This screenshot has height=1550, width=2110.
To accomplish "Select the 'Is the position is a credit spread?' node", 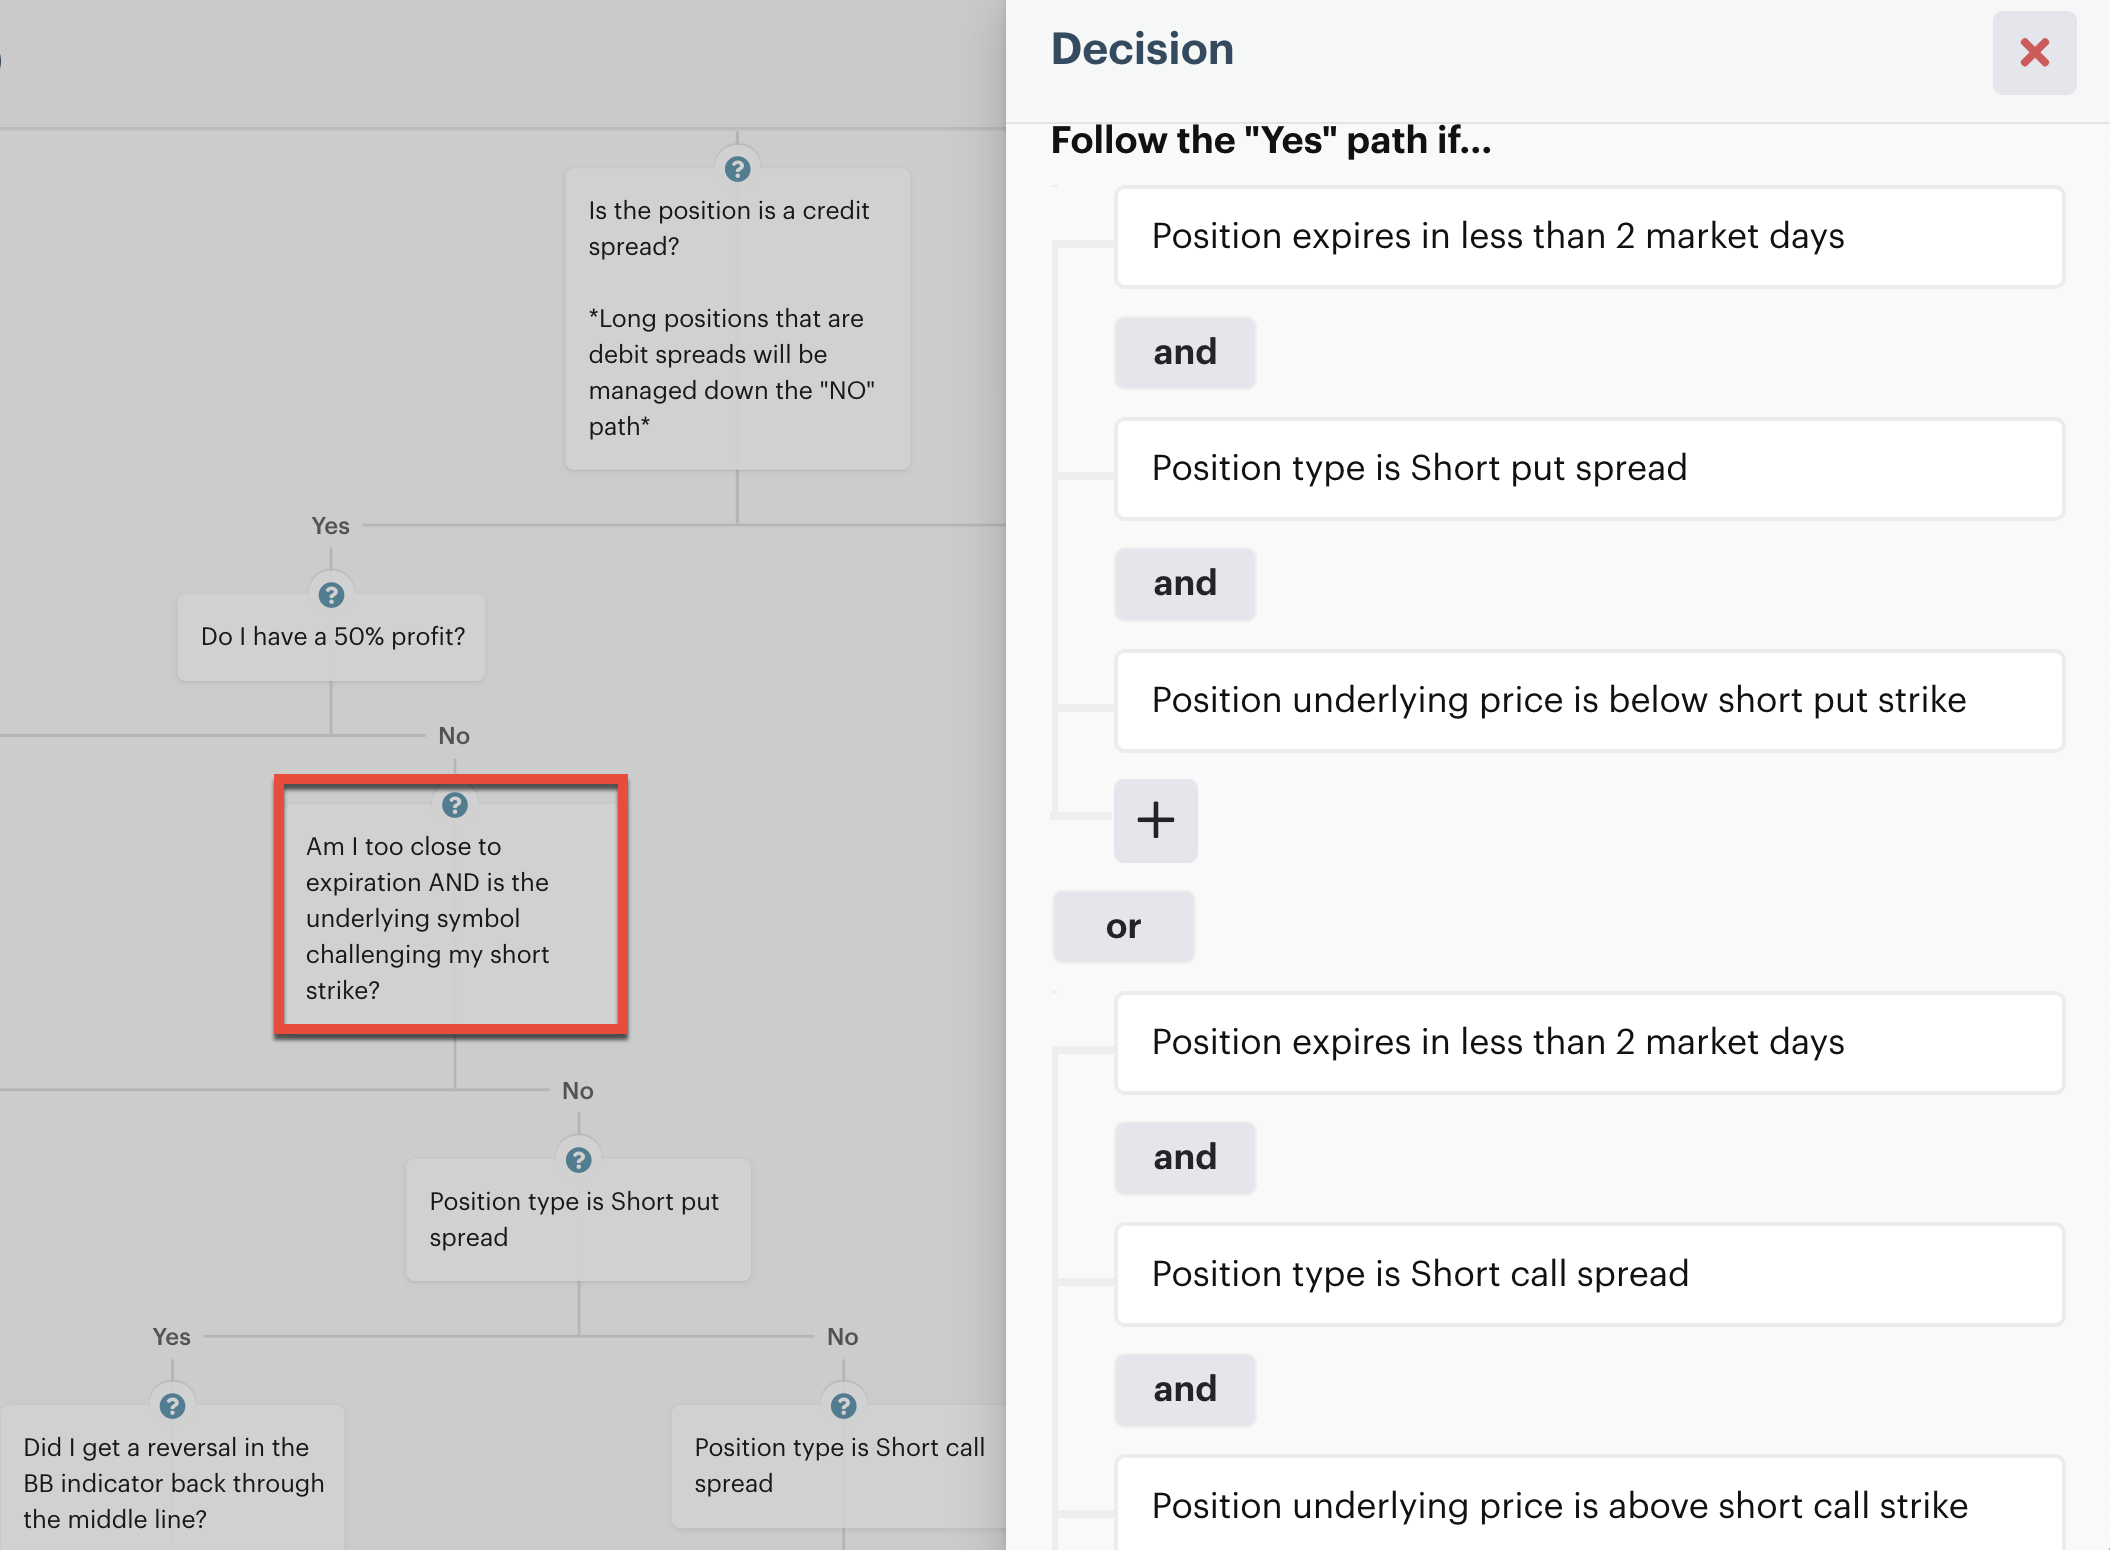I will pos(737,320).
